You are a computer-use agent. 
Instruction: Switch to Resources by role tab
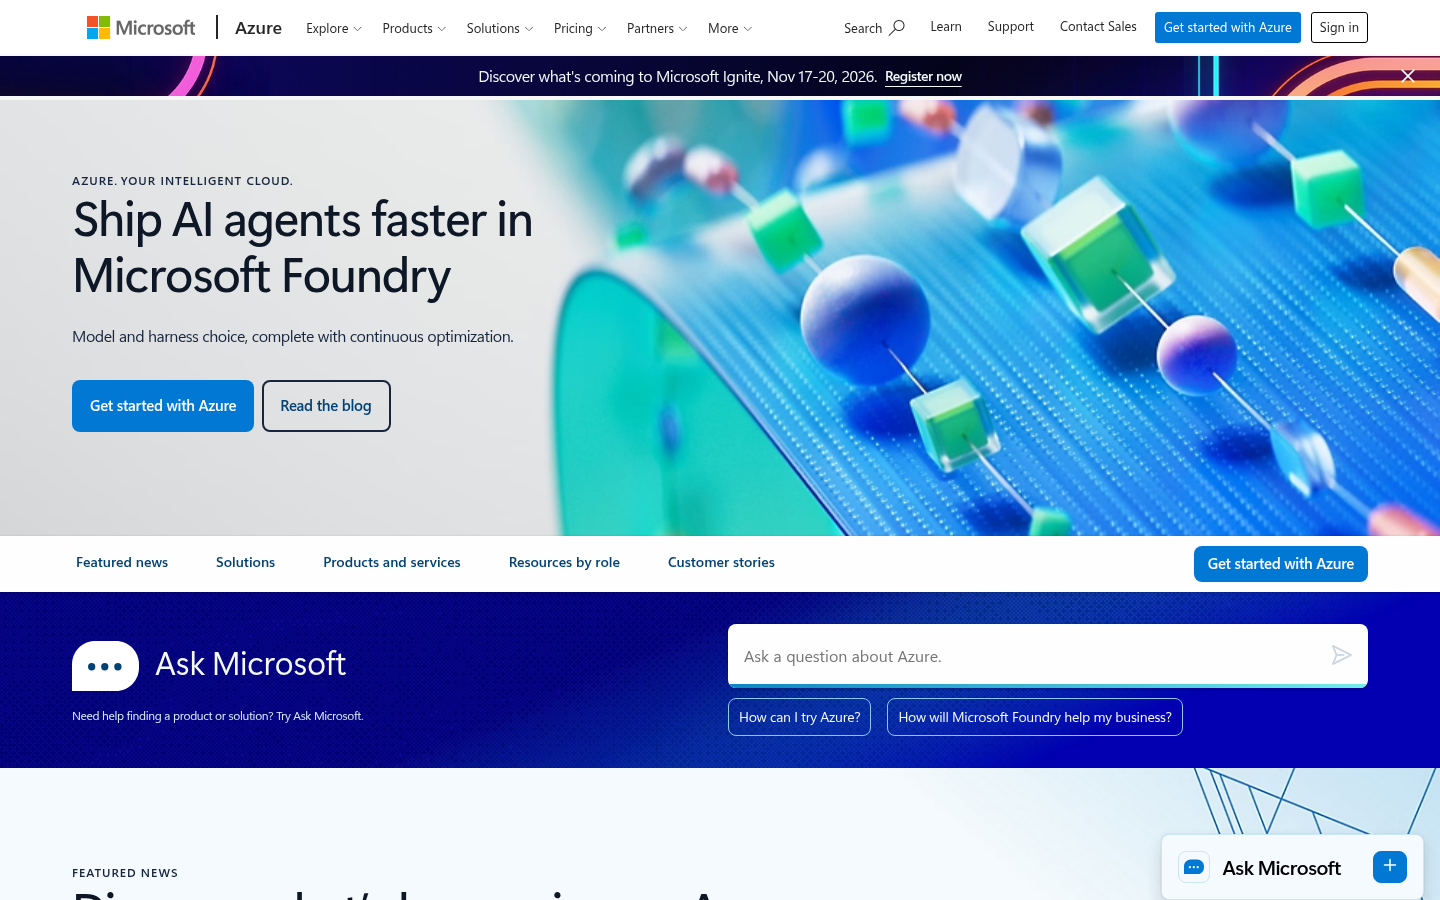(x=564, y=563)
